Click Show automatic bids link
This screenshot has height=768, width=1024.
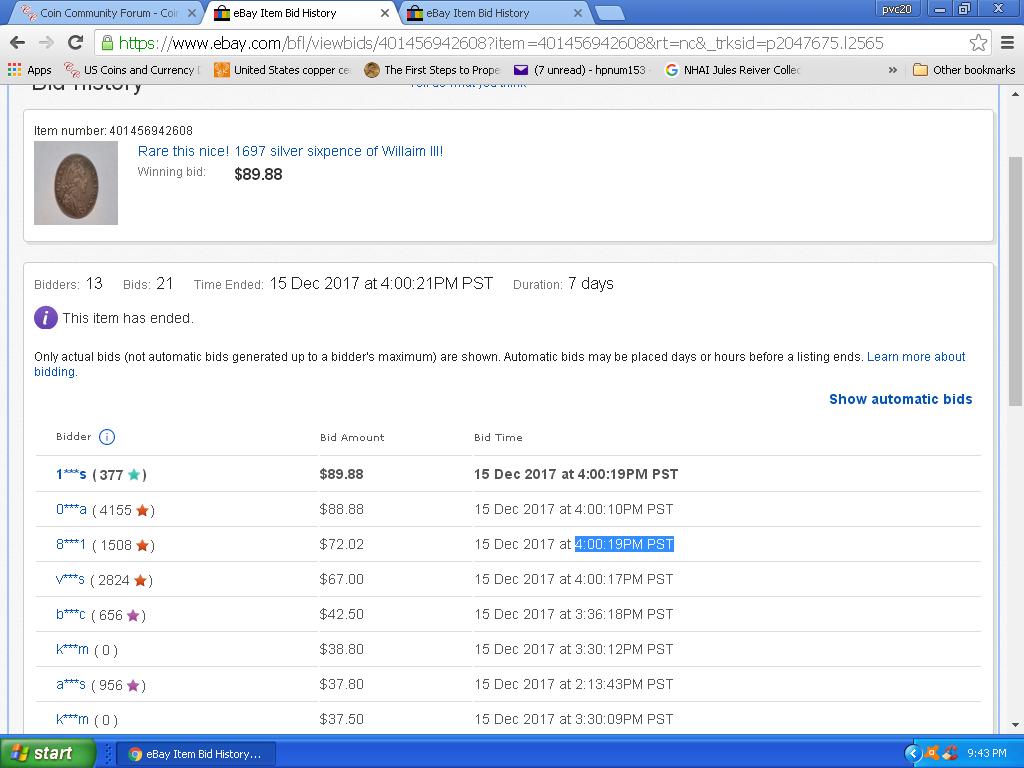tap(901, 399)
